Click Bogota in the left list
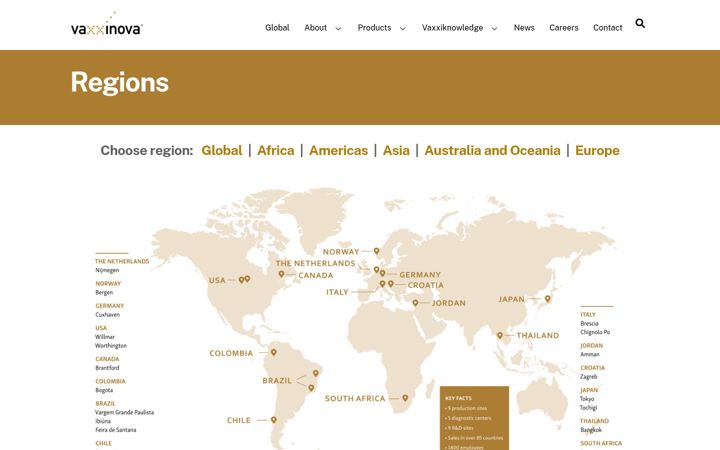The height and width of the screenshot is (450, 720). [104, 390]
